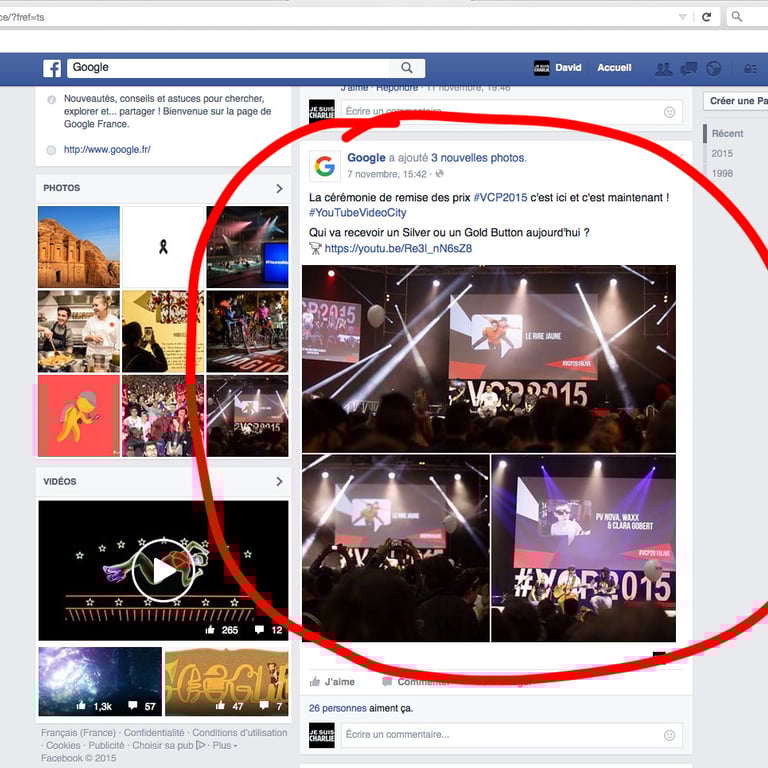768x768 pixels.
Task: Open the youtu.be video link
Action: point(398,248)
